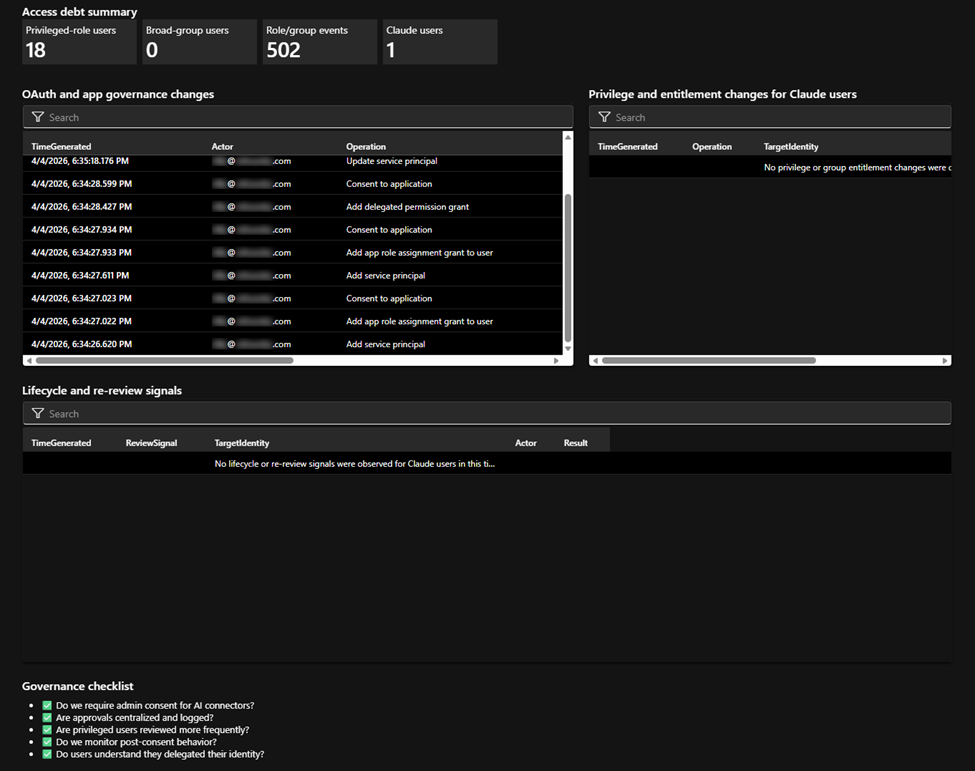
Task: Toggle the 'monitor post-consent behavior' checkbox
Action: click(47, 742)
